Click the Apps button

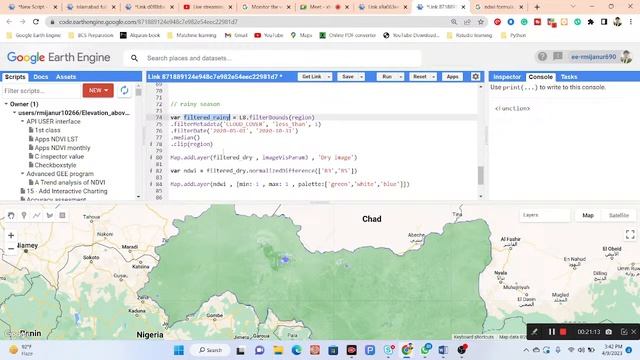point(452,77)
